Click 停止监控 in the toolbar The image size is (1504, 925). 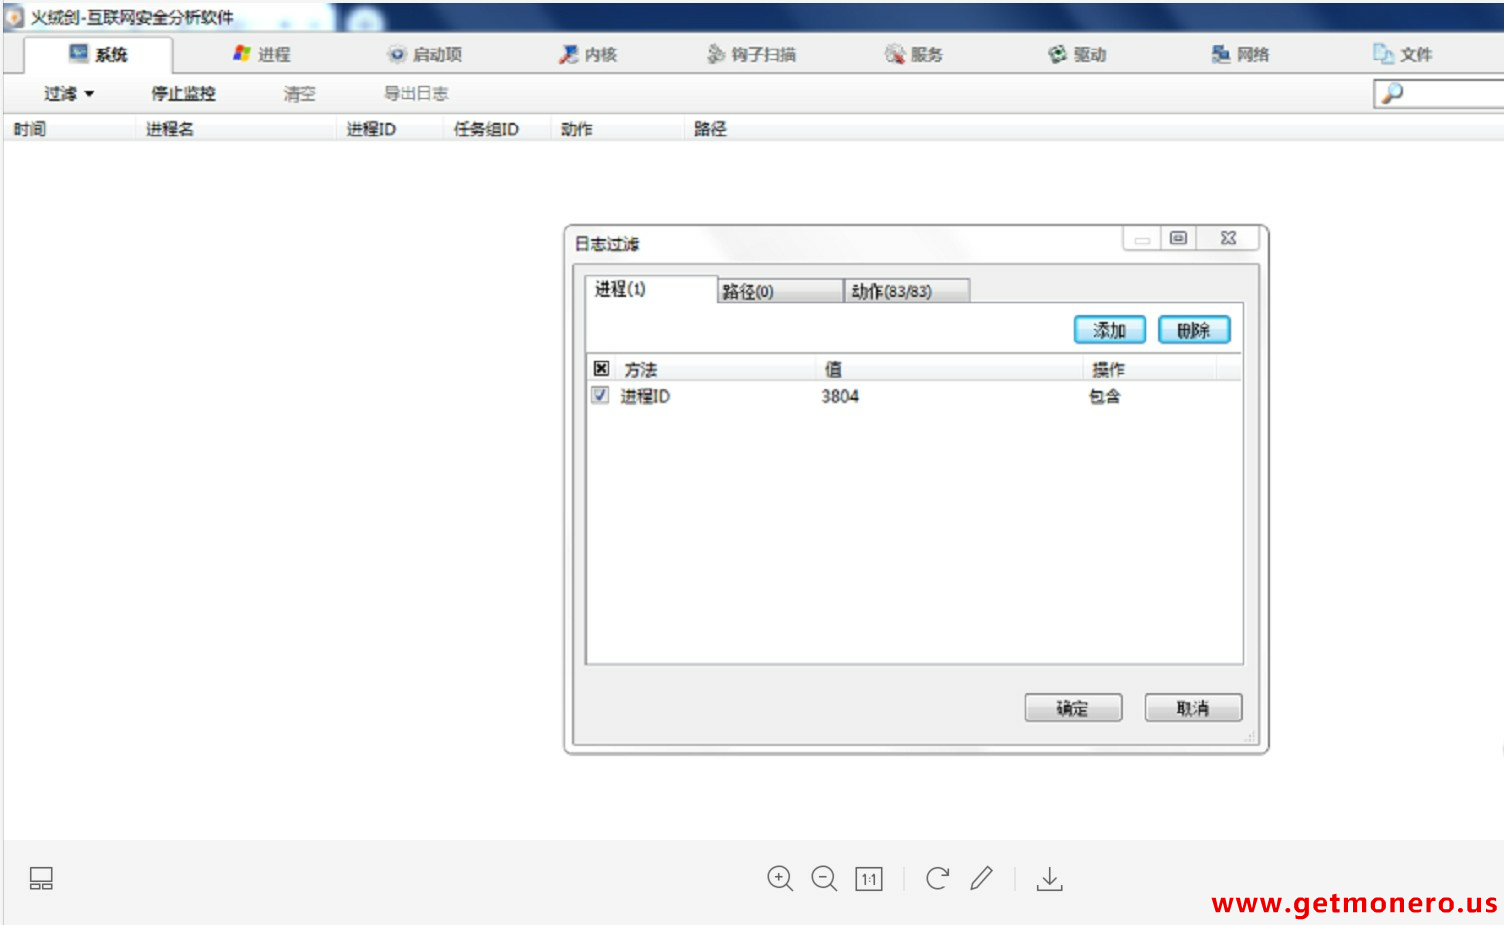tap(183, 93)
